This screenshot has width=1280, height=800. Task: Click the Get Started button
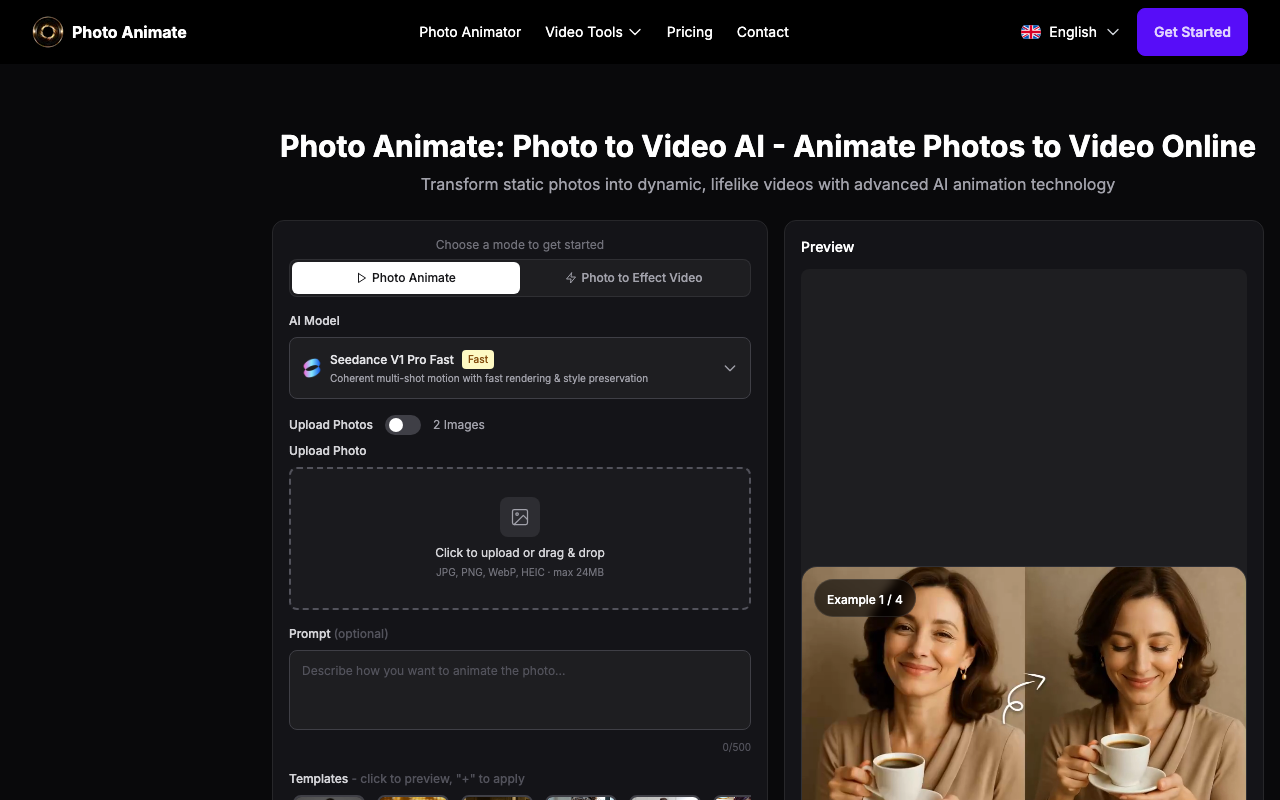(1192, 32)
